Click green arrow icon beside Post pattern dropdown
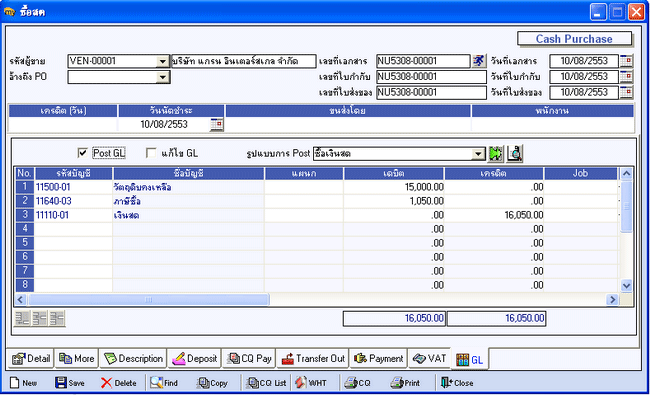Screen dimensions: 650x395 pos(496,153)
